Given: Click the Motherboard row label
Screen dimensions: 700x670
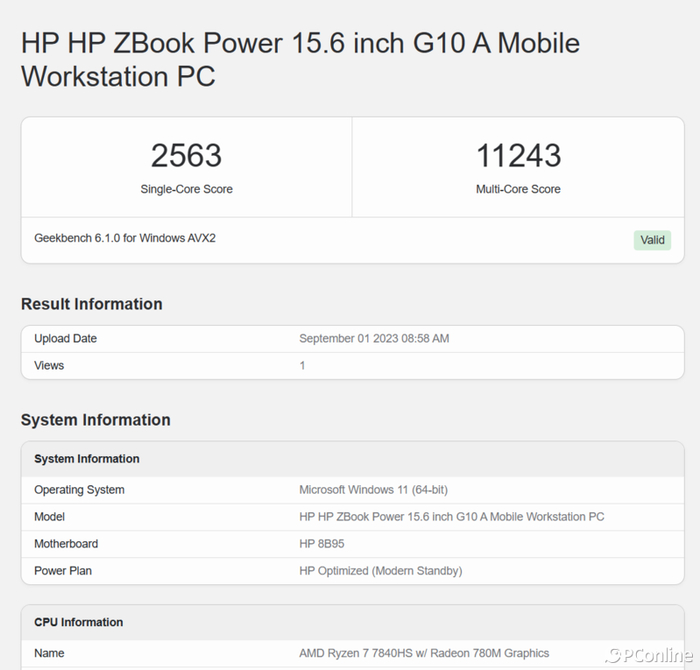Looking at the screenshot, I should pyautogui.click(x=66, y=544).
